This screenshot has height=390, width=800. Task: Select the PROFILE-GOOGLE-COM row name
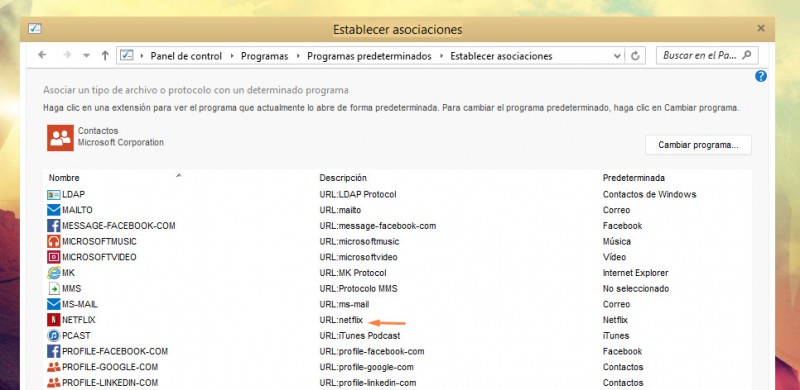point(110,367)
